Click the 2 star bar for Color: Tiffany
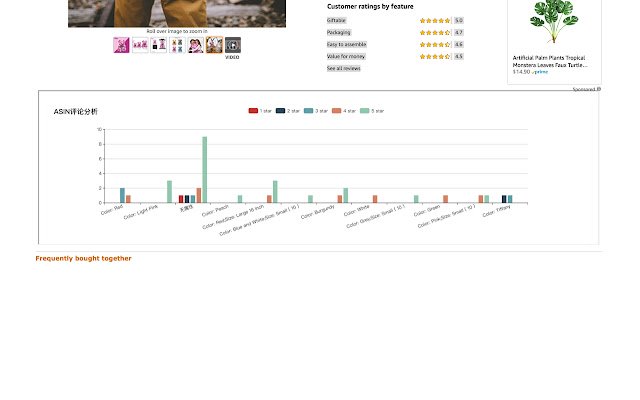 click(x=504, y=199)
